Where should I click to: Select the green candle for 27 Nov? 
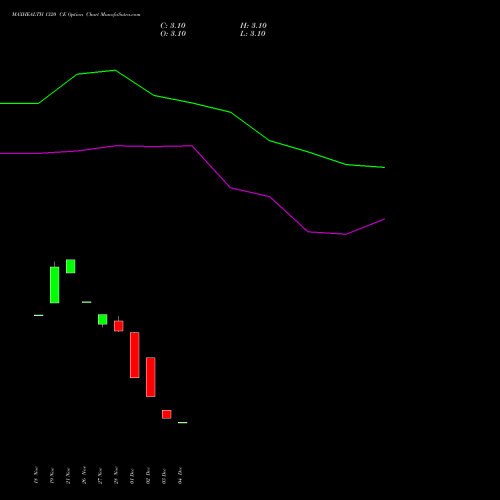pos(103,319)
